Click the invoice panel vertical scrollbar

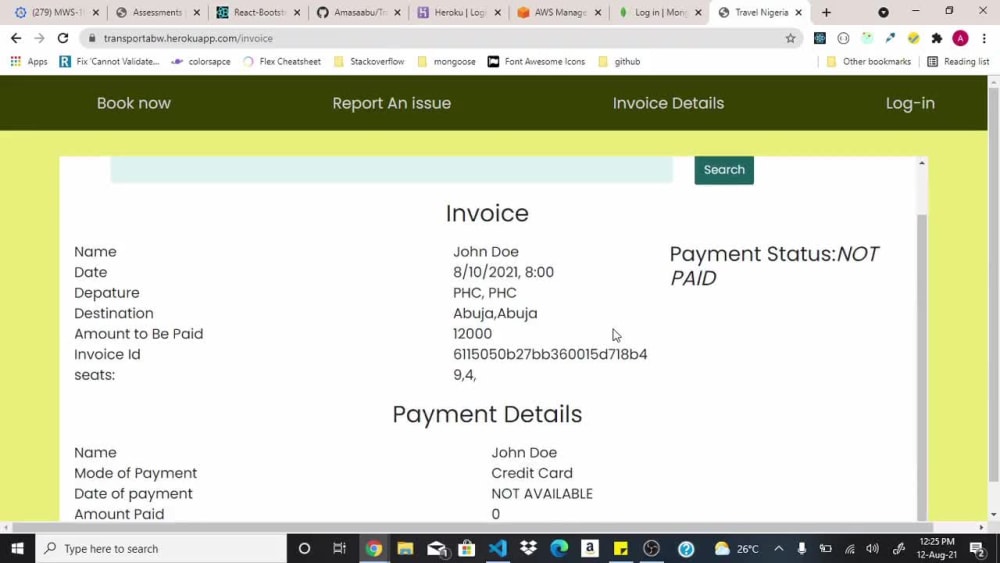922,367
